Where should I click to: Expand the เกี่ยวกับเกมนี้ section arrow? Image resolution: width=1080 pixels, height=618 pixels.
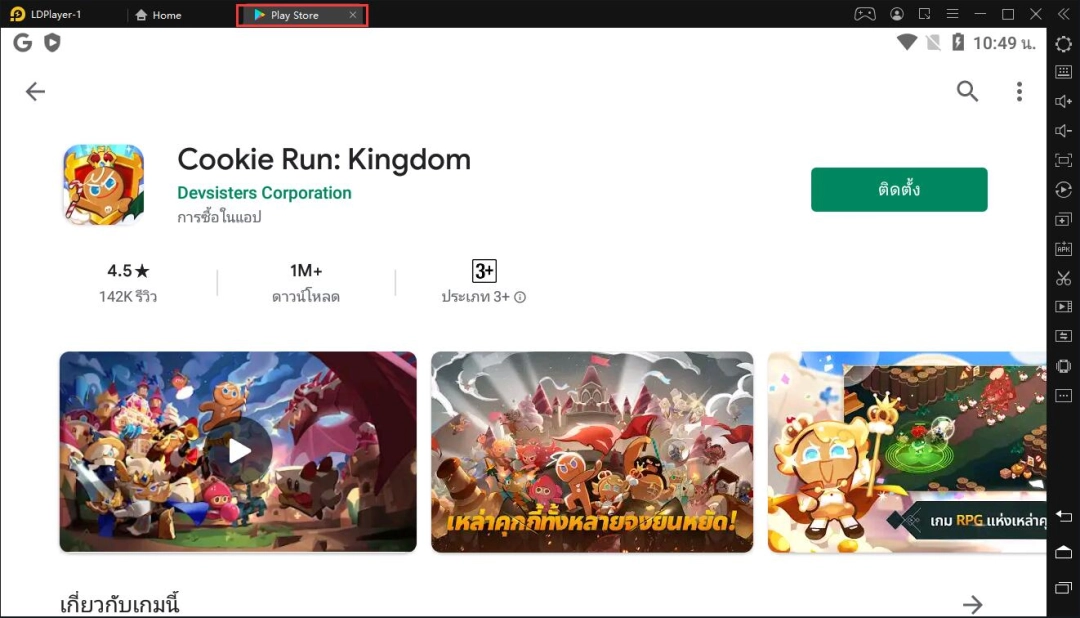[x=973, y=604]
